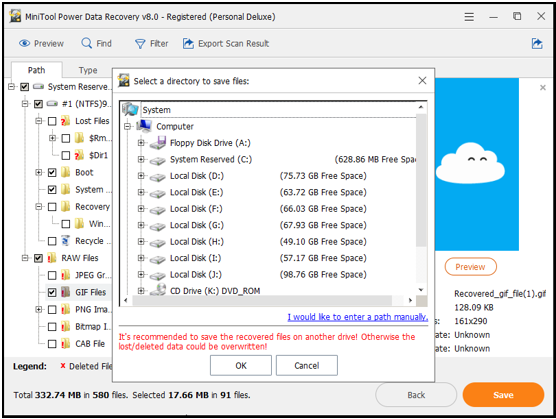This screenshot has height=419, width=556.
Task: Expand Local Disk (G:) node
Action: 141,225
